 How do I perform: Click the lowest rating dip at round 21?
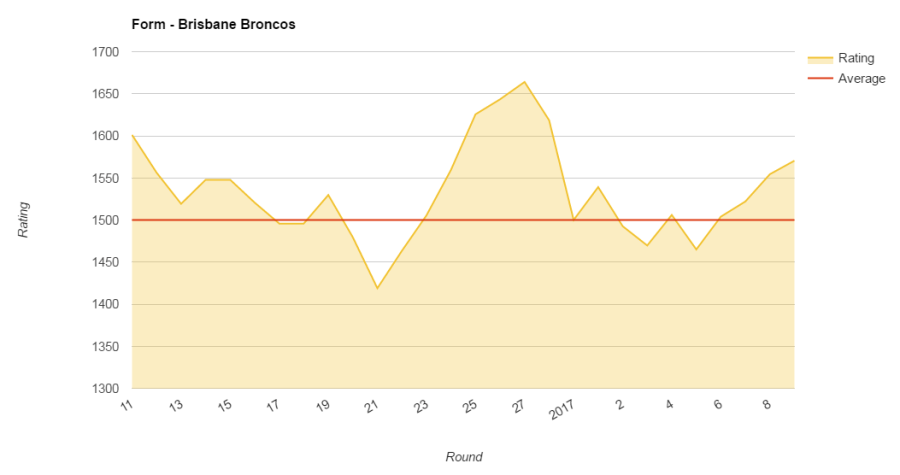coord(377,288)
